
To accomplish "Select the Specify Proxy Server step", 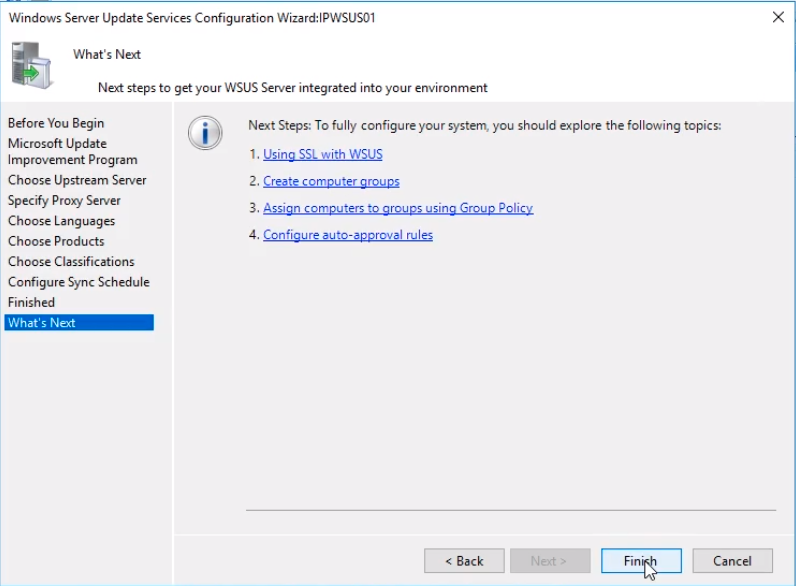I will coord(64,201).
